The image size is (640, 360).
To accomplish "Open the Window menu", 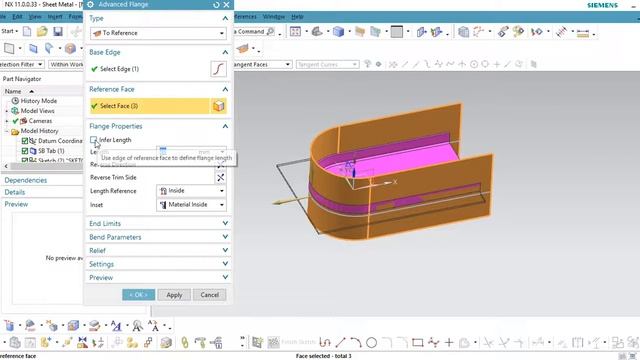I will tap(273, 17).
